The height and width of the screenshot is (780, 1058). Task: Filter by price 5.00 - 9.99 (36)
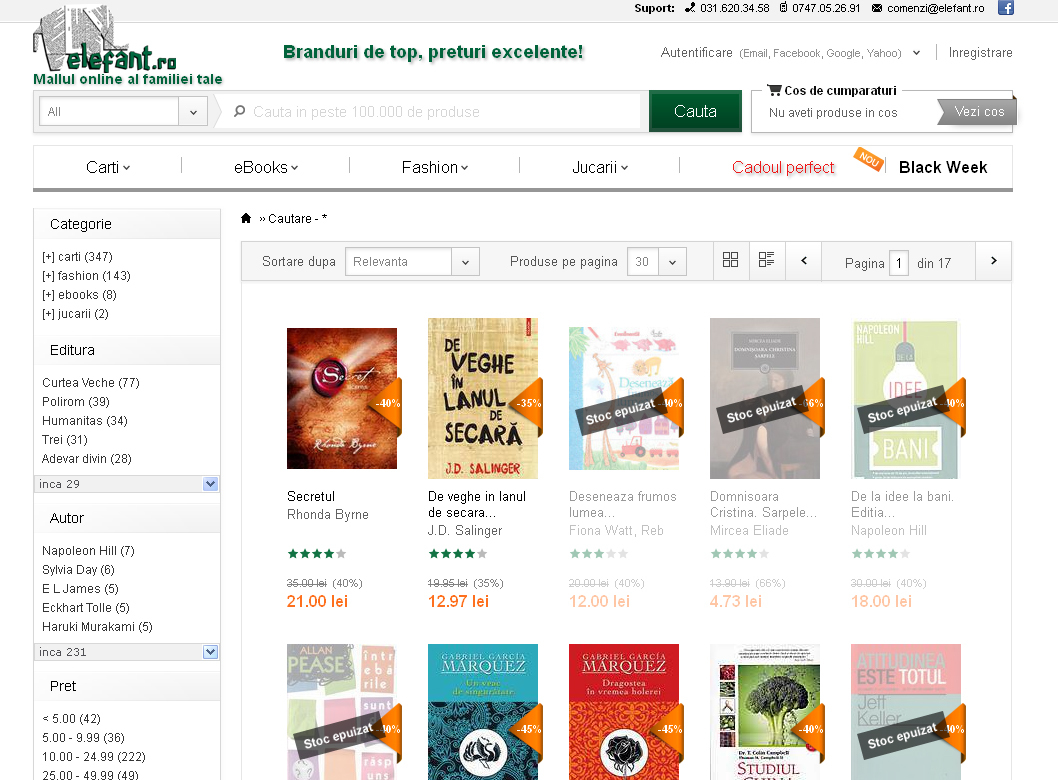click(x=83, y=737)
